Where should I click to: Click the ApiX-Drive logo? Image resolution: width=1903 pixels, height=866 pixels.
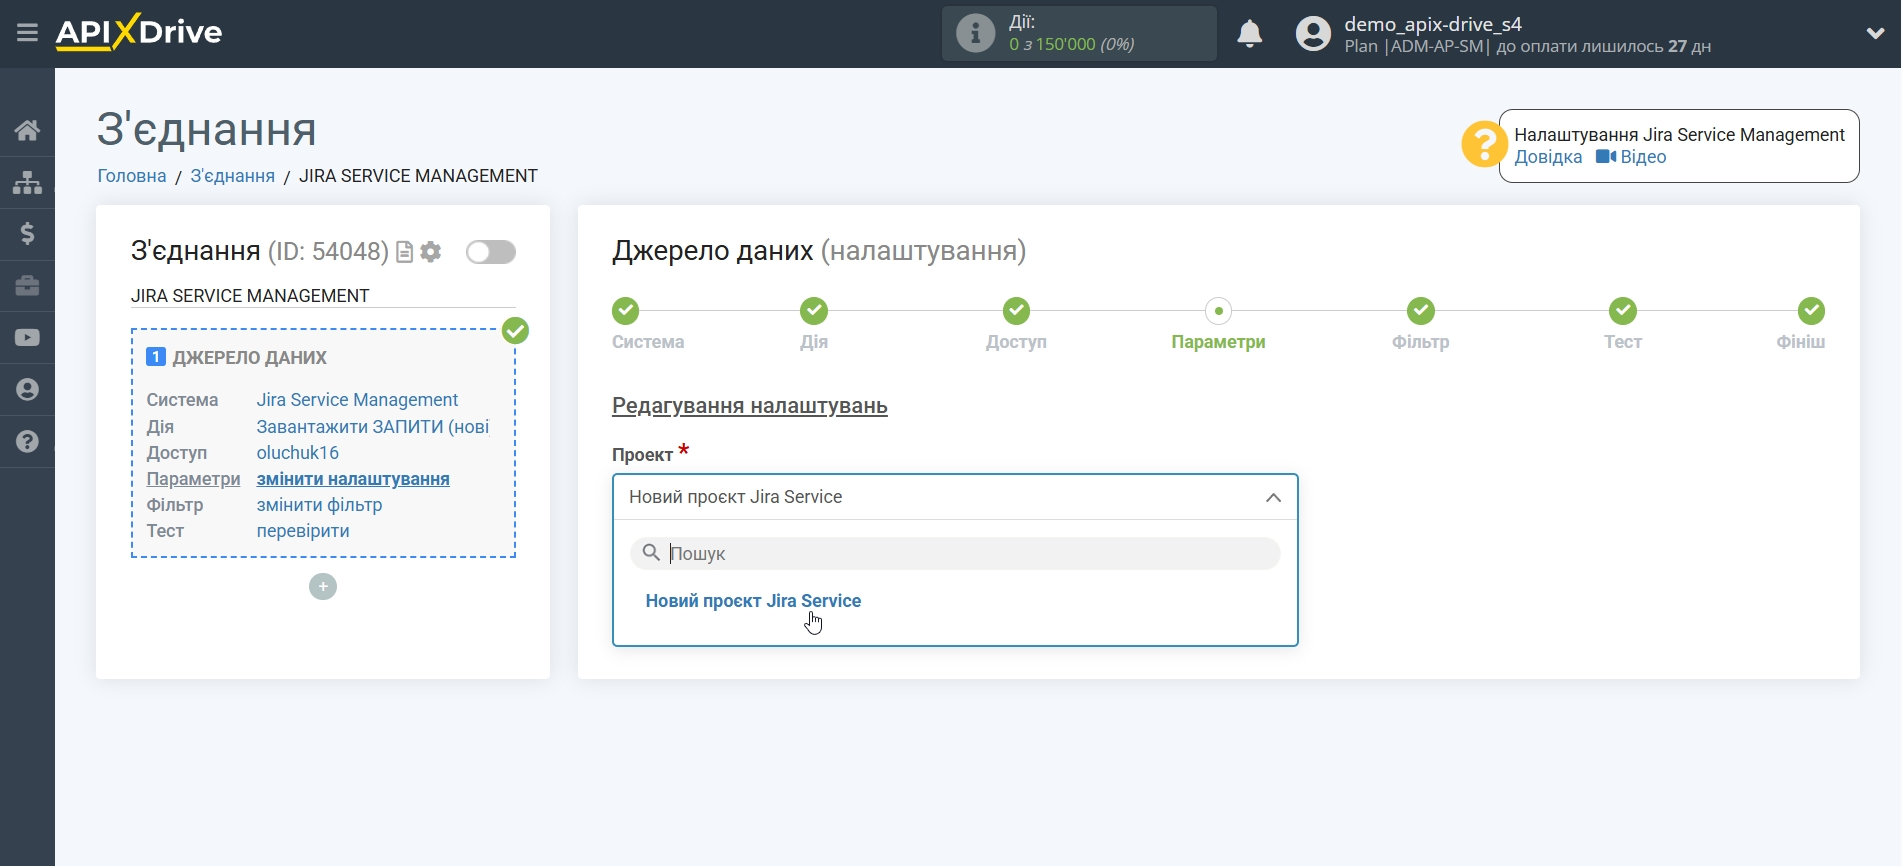coord(139,32)
